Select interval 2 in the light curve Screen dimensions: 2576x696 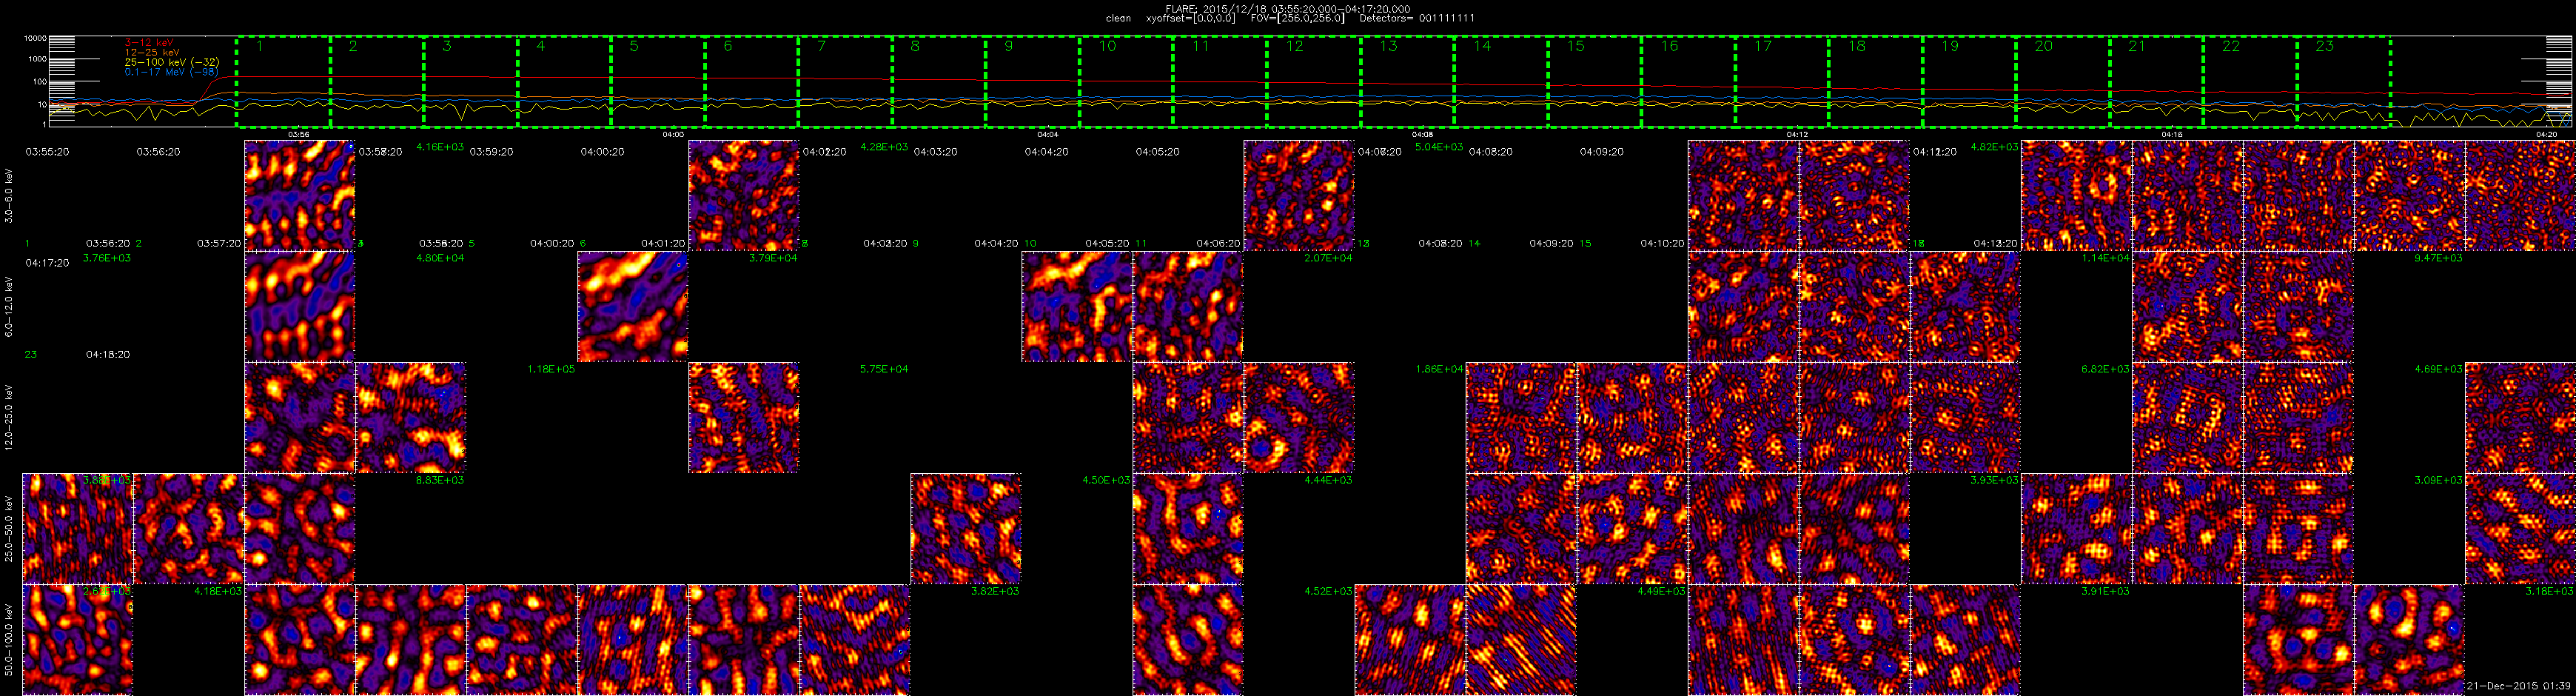(377, 82)
